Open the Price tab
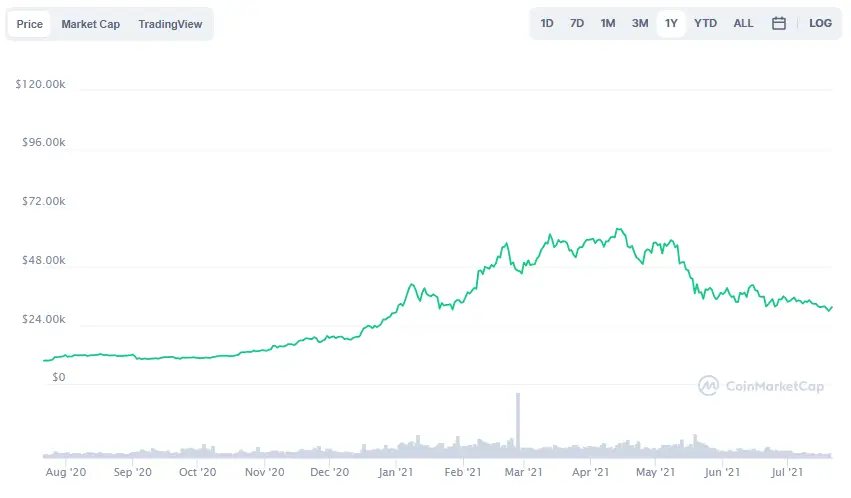The width and height of the screenshot is (851, 498). (29, 24)
